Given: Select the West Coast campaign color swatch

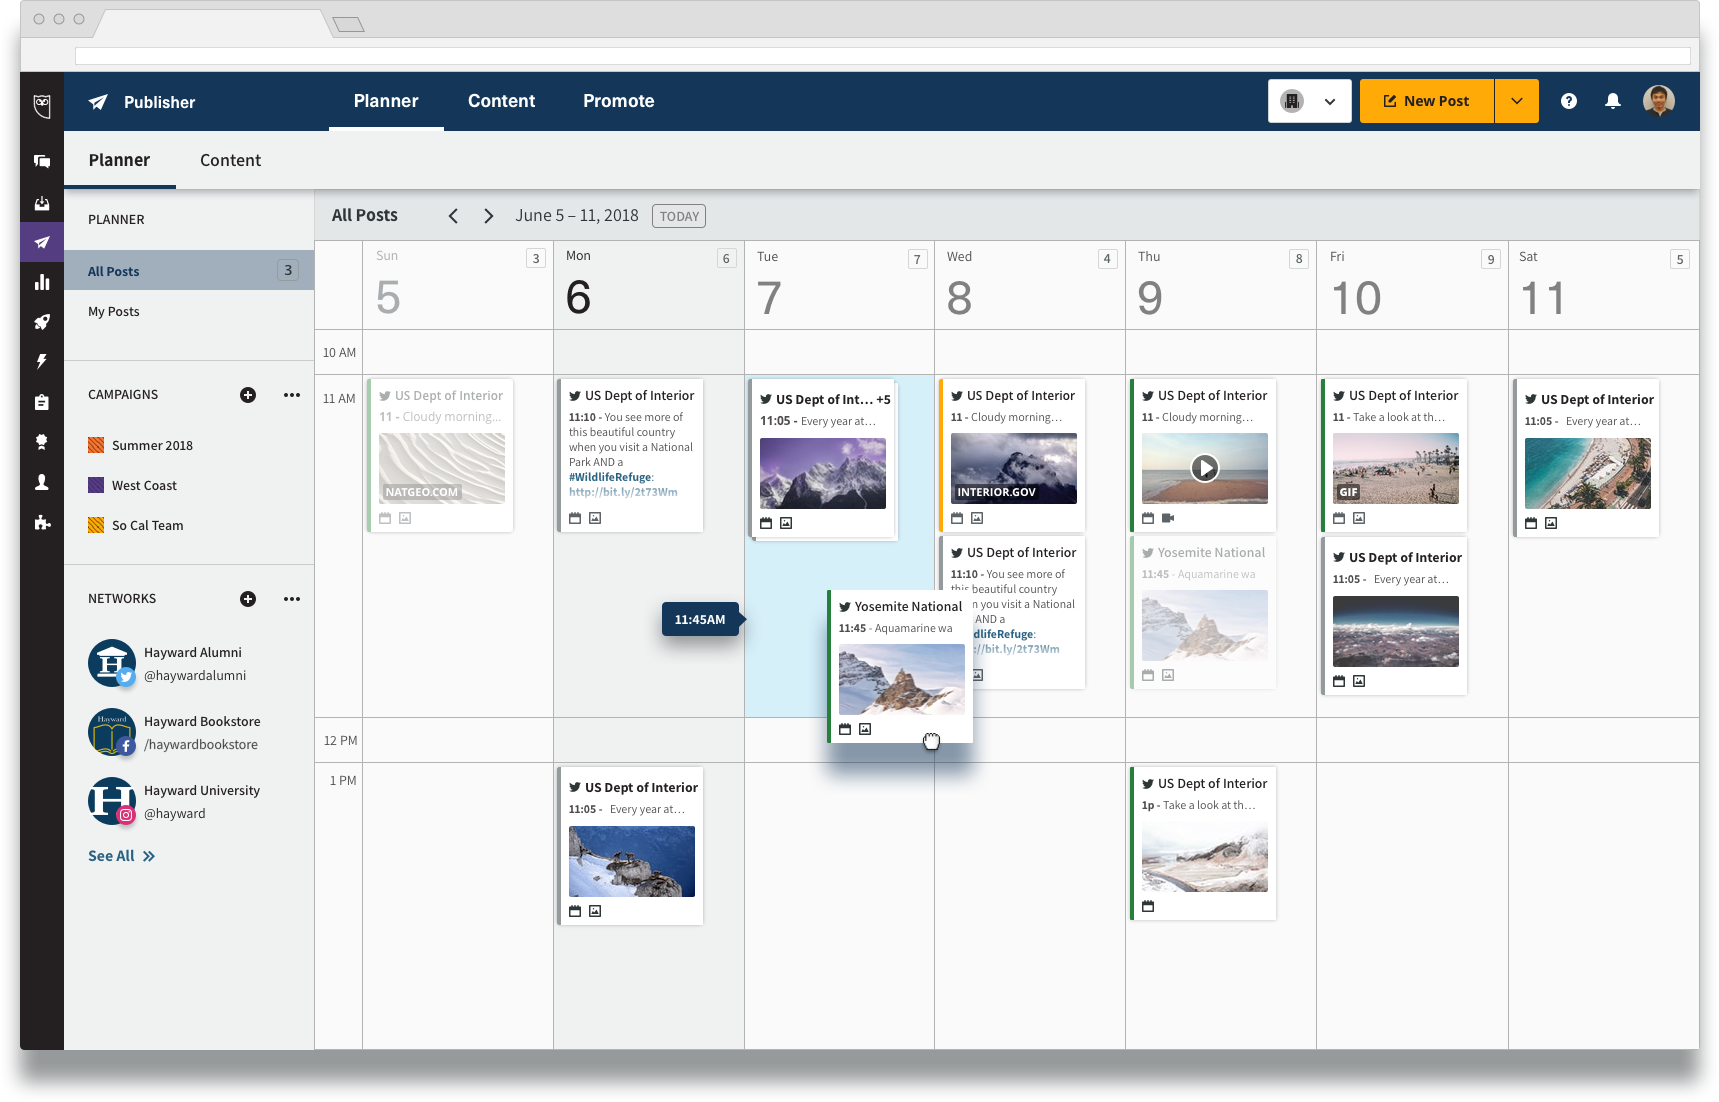Looking at the screenshot, I should point(96,485).
